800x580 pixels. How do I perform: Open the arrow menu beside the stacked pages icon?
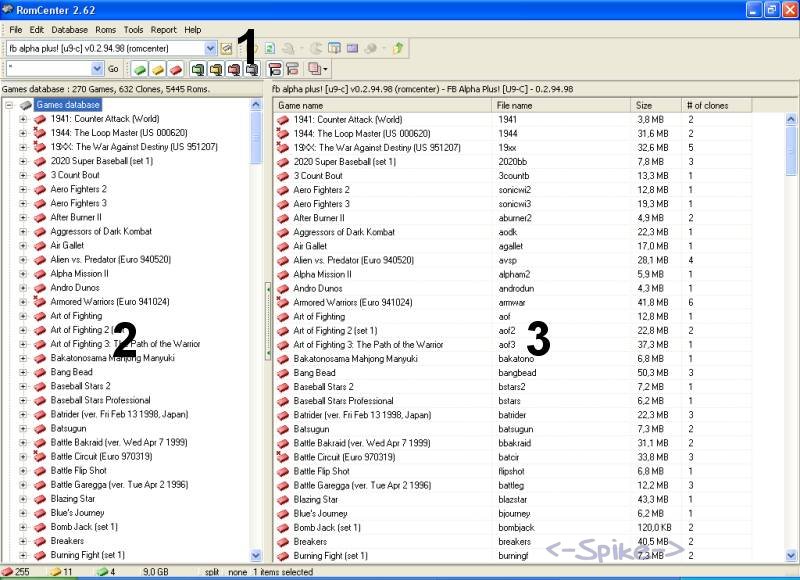tap(325, 69)
